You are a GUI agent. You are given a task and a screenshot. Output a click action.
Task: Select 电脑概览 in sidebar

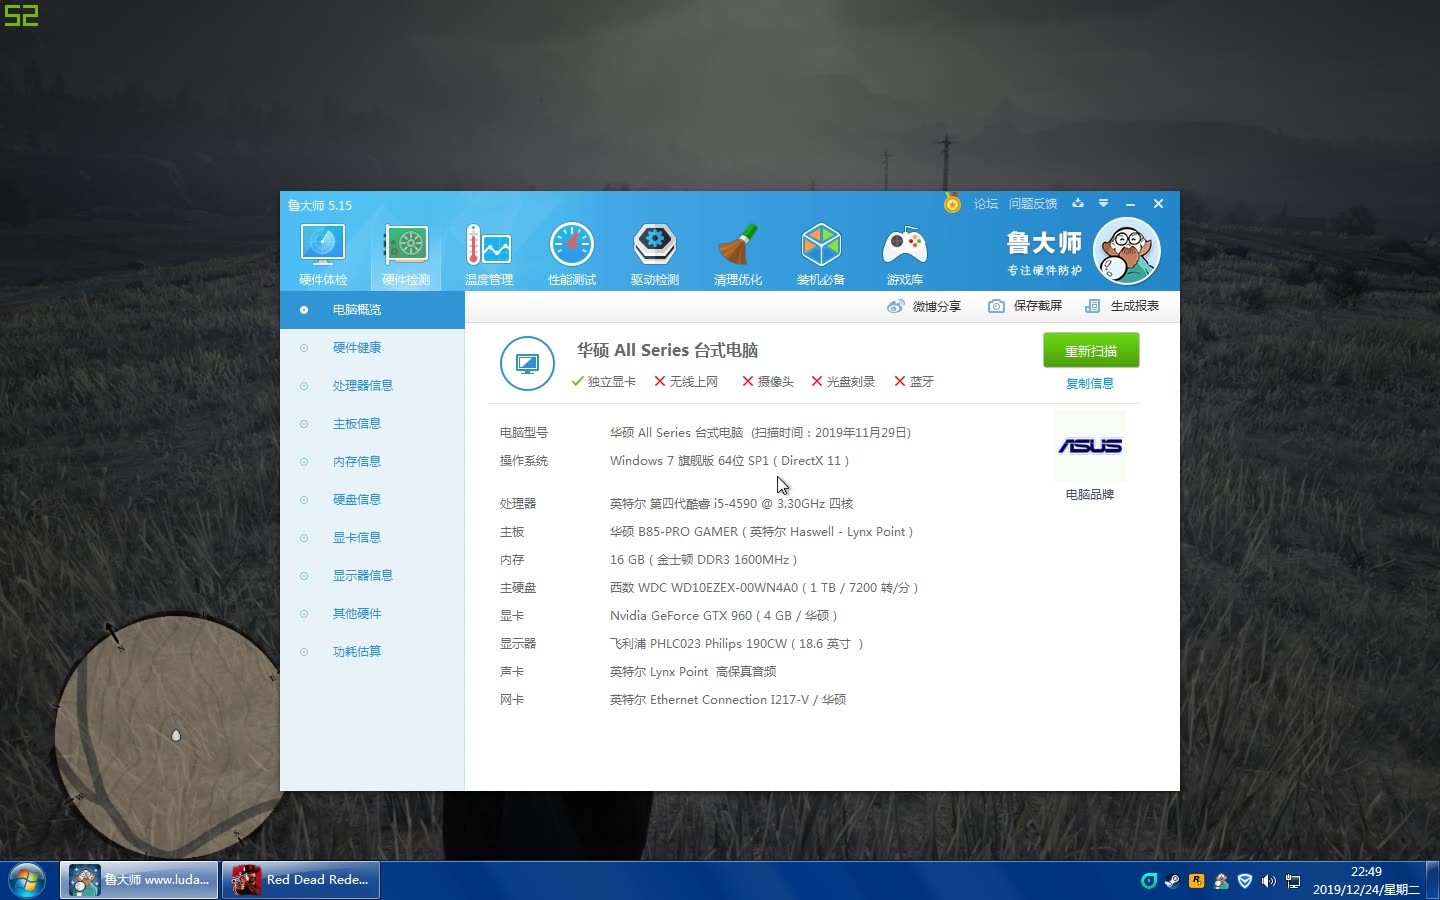tap(372, 310)
